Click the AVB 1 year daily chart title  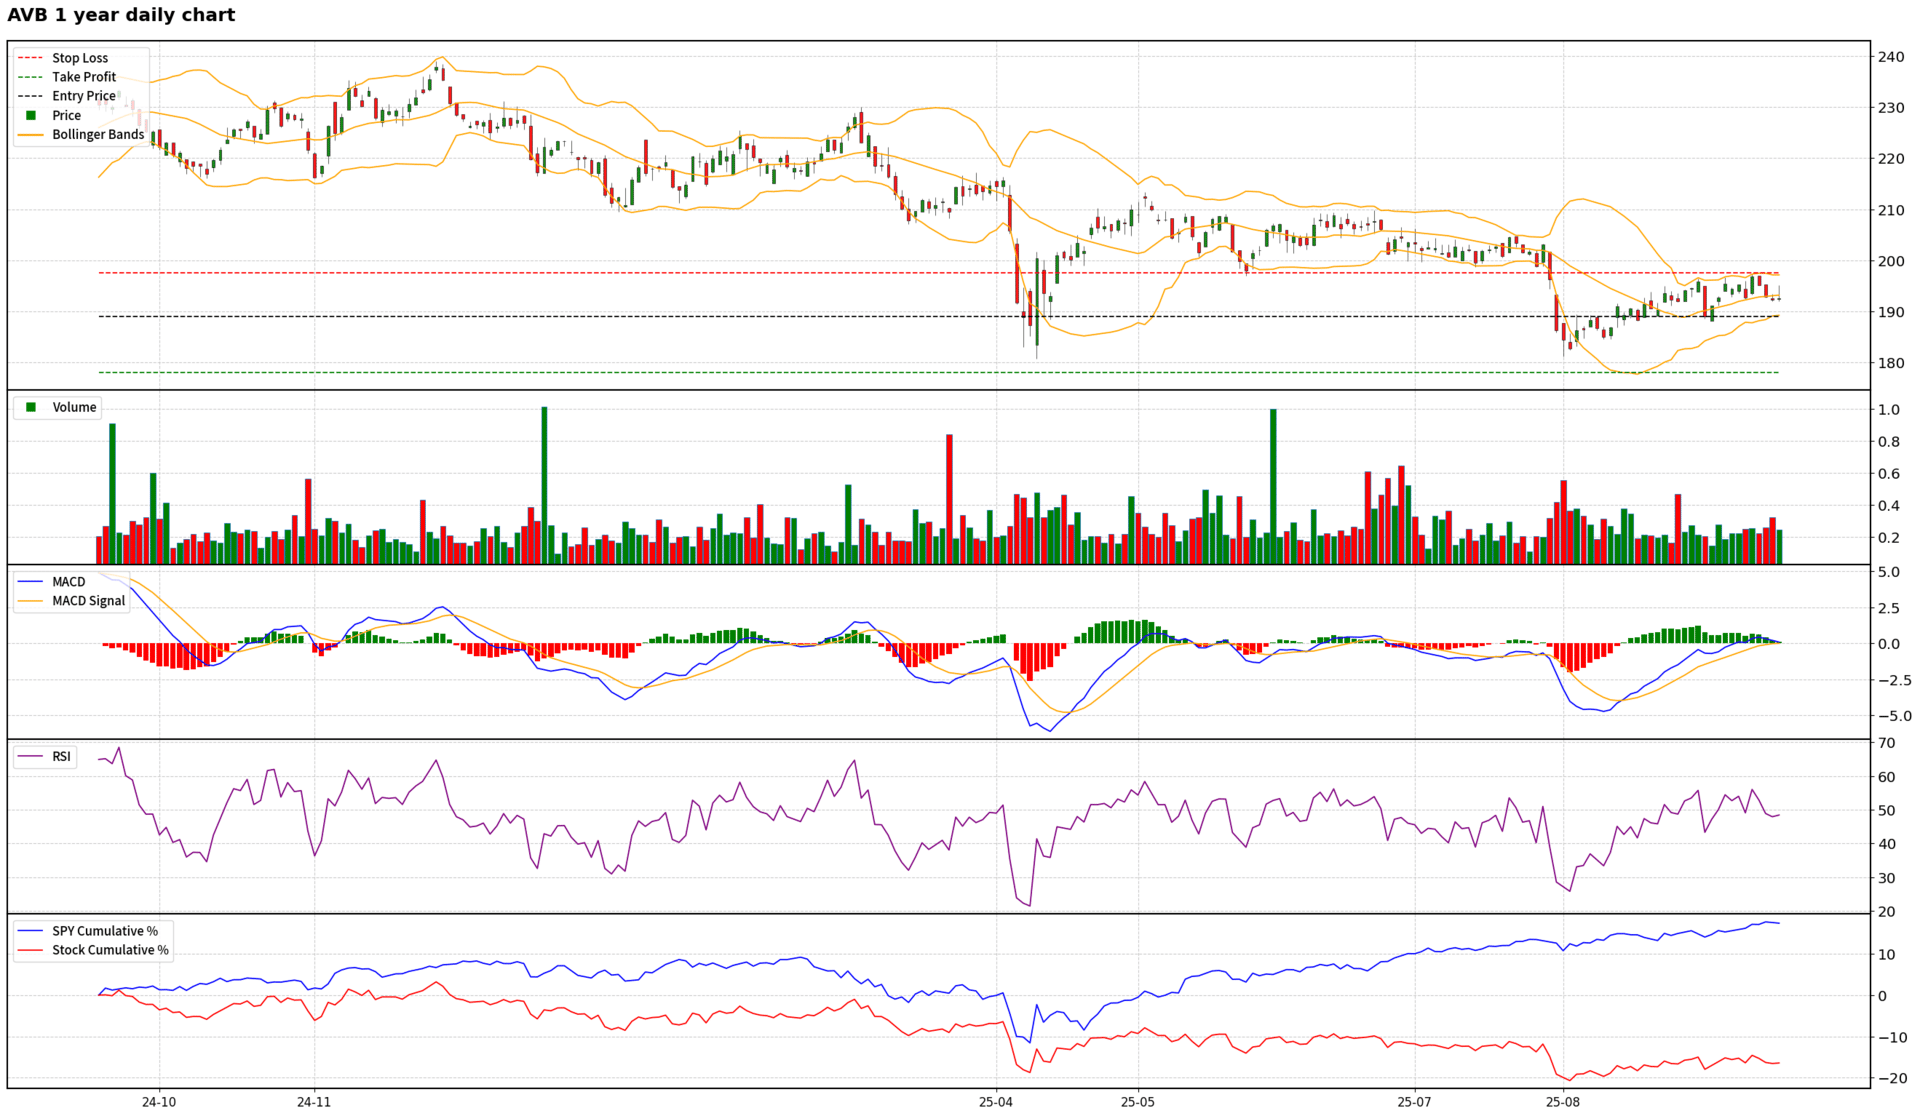121,15
